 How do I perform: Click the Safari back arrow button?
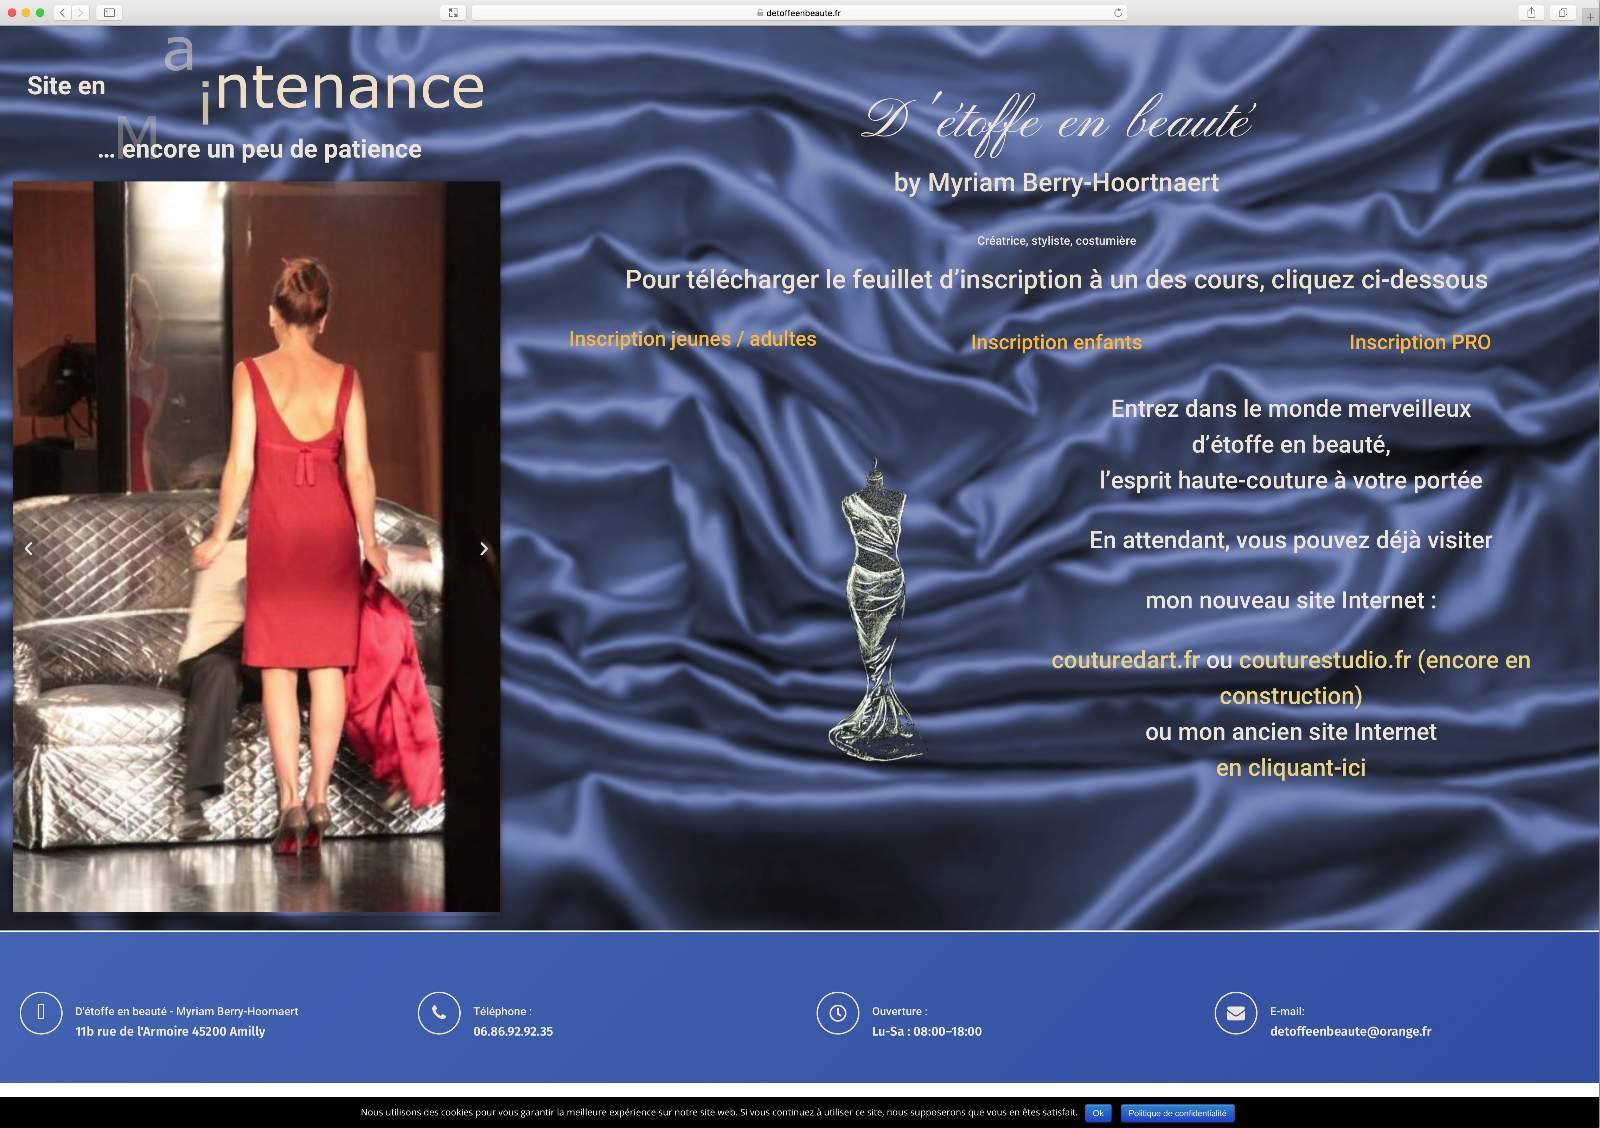(62, 13)
